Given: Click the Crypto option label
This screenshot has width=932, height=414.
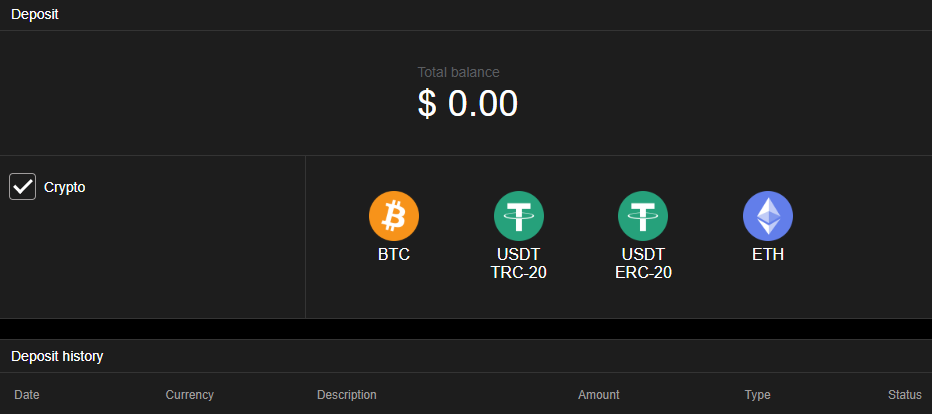Looking at the screenshot, I should [65, 187].
